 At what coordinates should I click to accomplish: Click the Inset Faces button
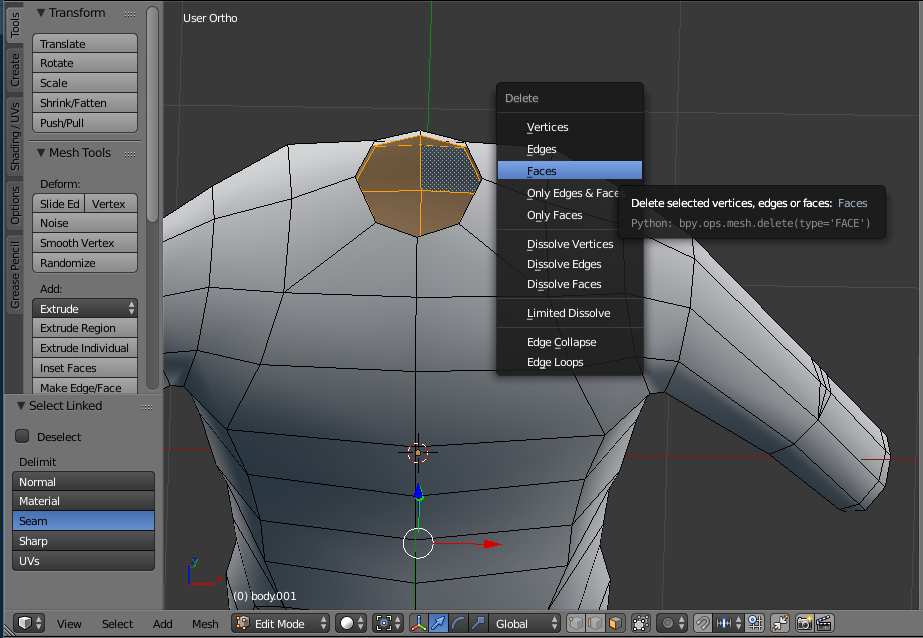[85, 368]
